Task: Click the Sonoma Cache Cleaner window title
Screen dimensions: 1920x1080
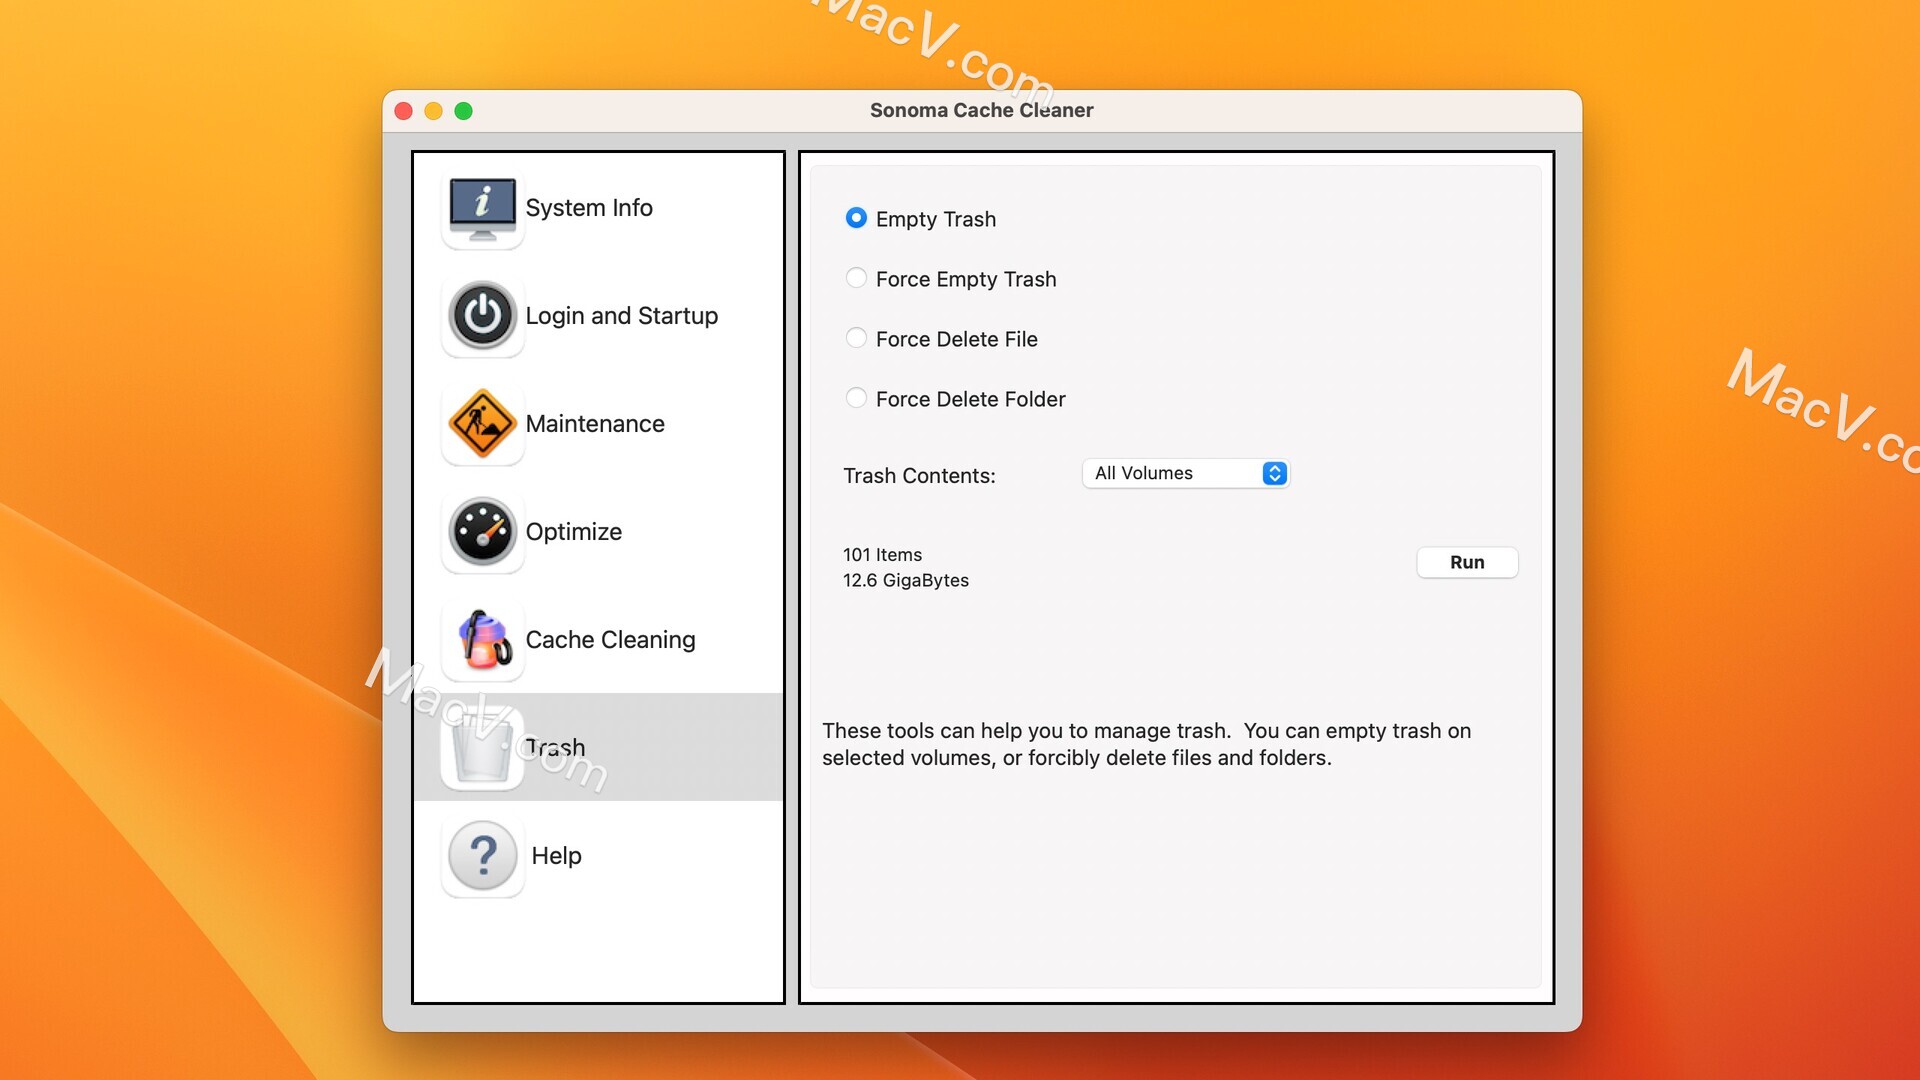Action: point(982,110)
